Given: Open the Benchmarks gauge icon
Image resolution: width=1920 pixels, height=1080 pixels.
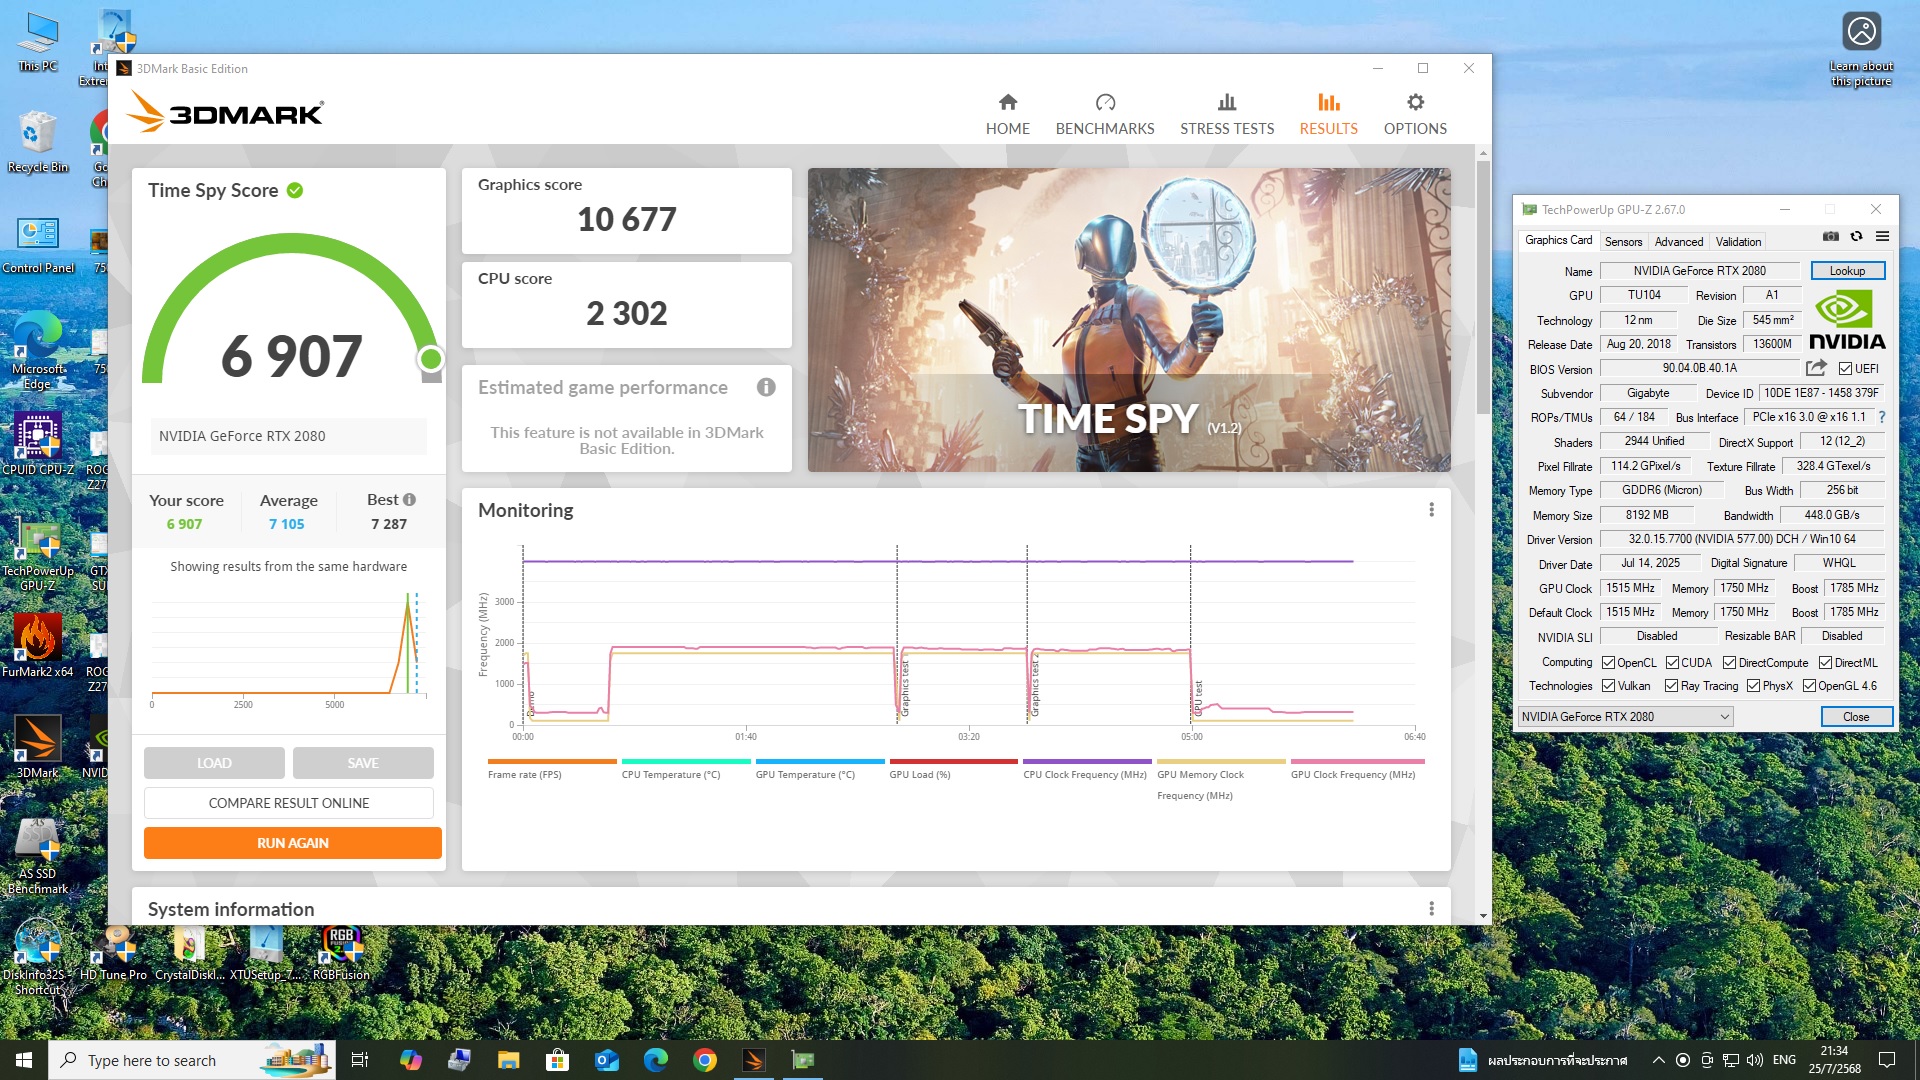Looking at the screenshot, I should (x=1104, y=102).
